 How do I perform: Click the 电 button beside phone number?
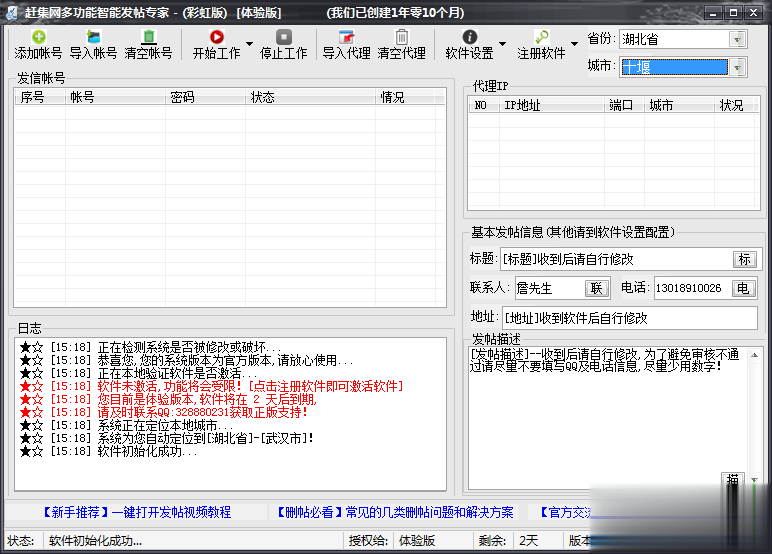[x=743, y=288]
